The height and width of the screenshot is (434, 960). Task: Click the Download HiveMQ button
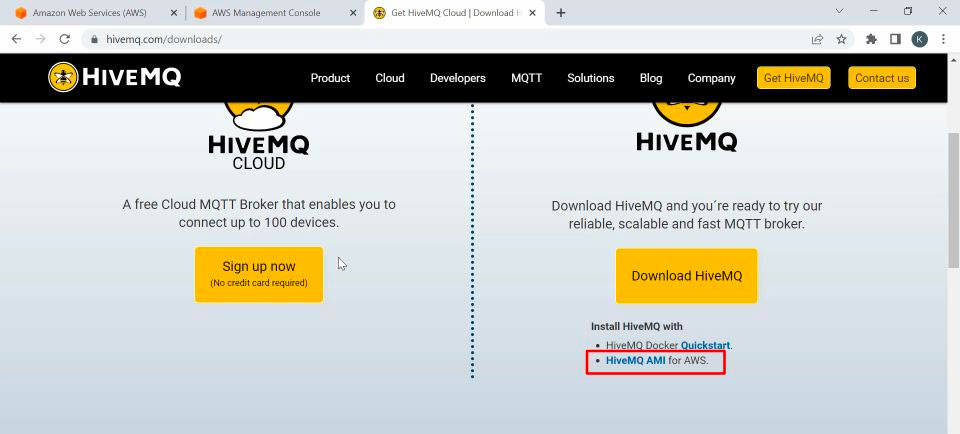[686, 275]
